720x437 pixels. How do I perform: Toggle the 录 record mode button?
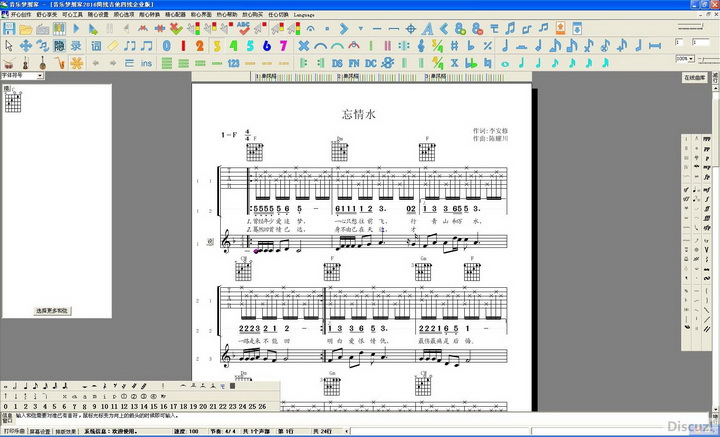click(x=77, y=46)
